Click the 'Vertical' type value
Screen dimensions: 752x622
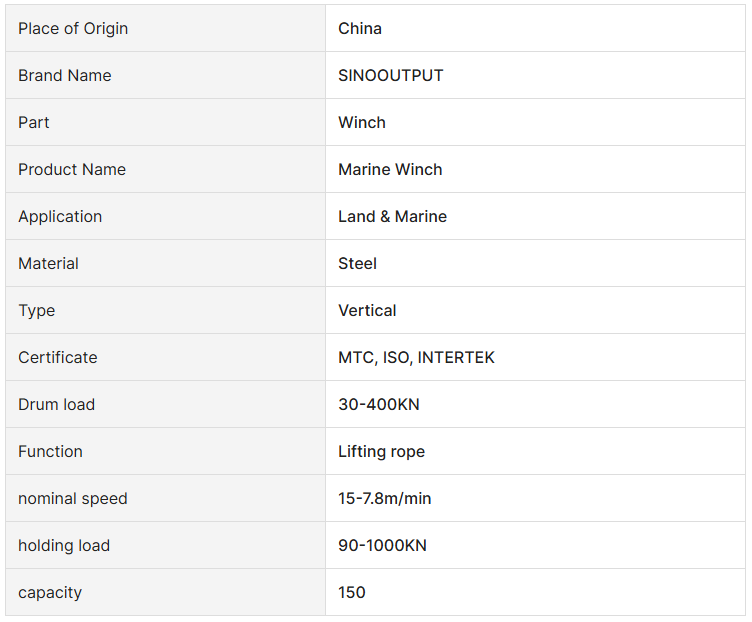tap(367, 310)
